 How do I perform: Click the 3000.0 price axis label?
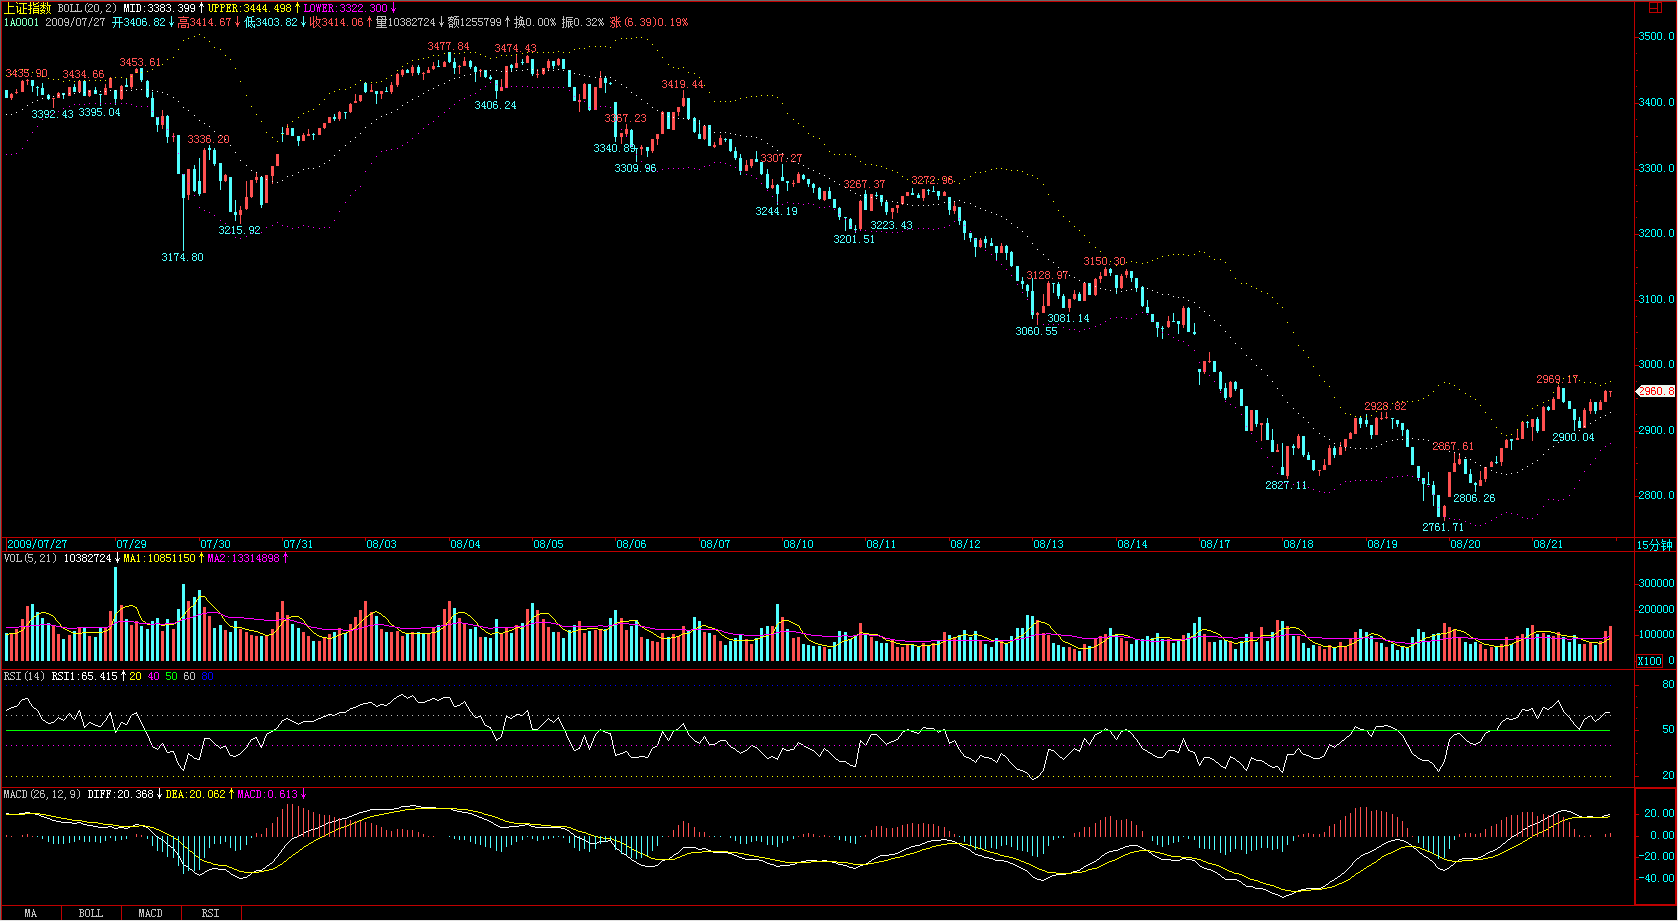1656,365
